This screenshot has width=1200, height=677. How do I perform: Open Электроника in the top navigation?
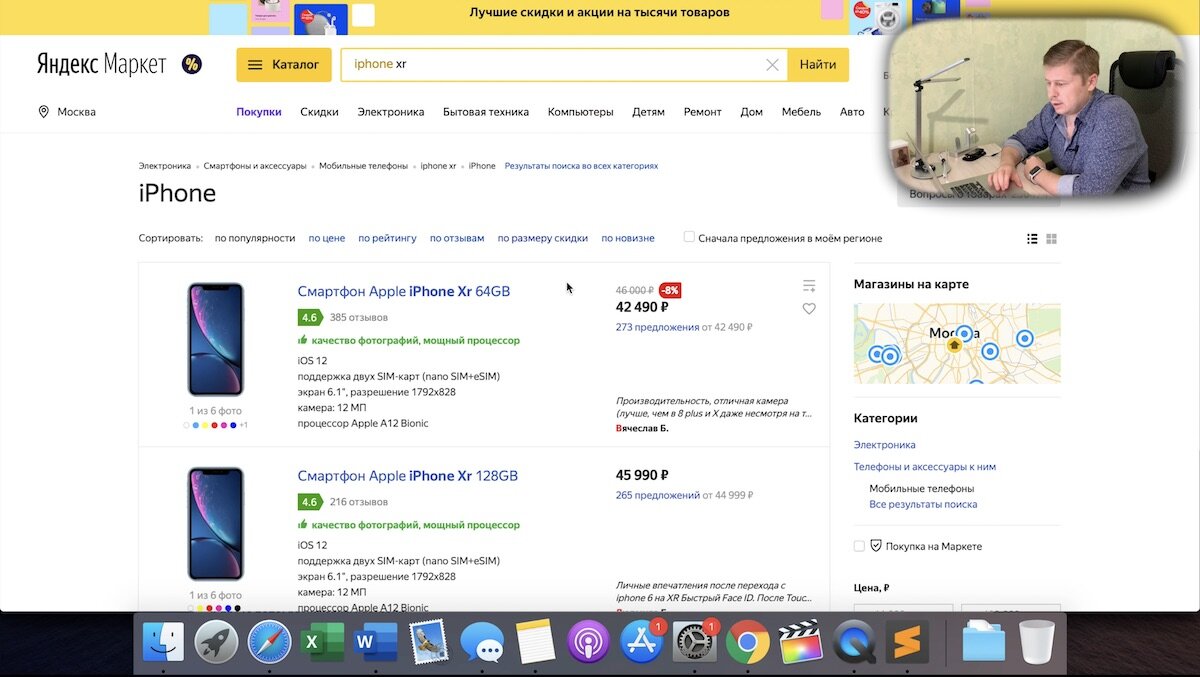[391, 112]
